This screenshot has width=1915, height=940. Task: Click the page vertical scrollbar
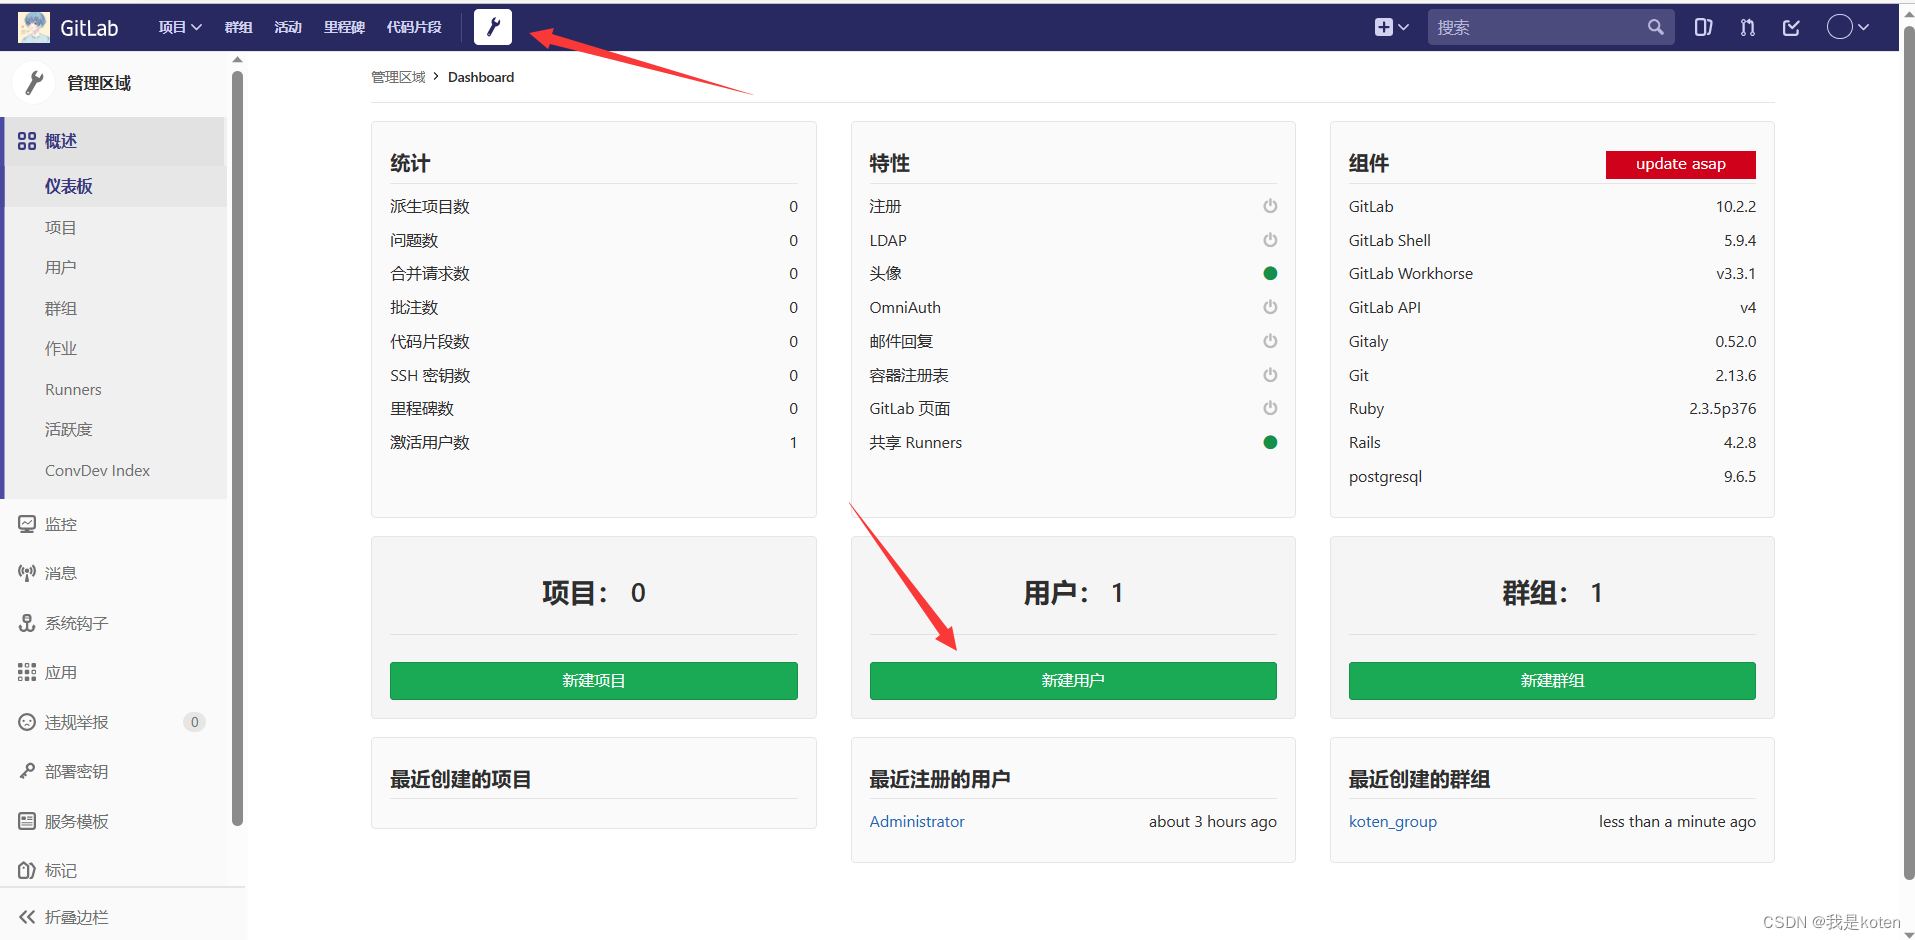tap(1908, 455)
